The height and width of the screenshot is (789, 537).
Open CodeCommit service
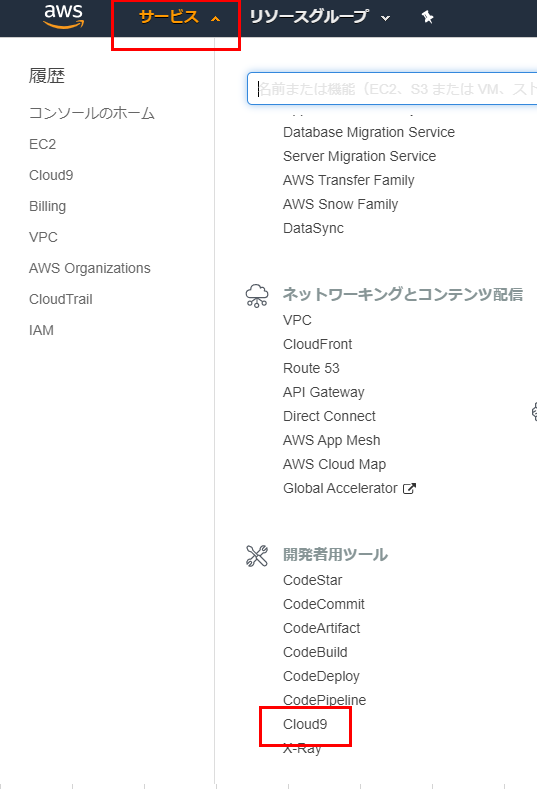tap(324, 604)
